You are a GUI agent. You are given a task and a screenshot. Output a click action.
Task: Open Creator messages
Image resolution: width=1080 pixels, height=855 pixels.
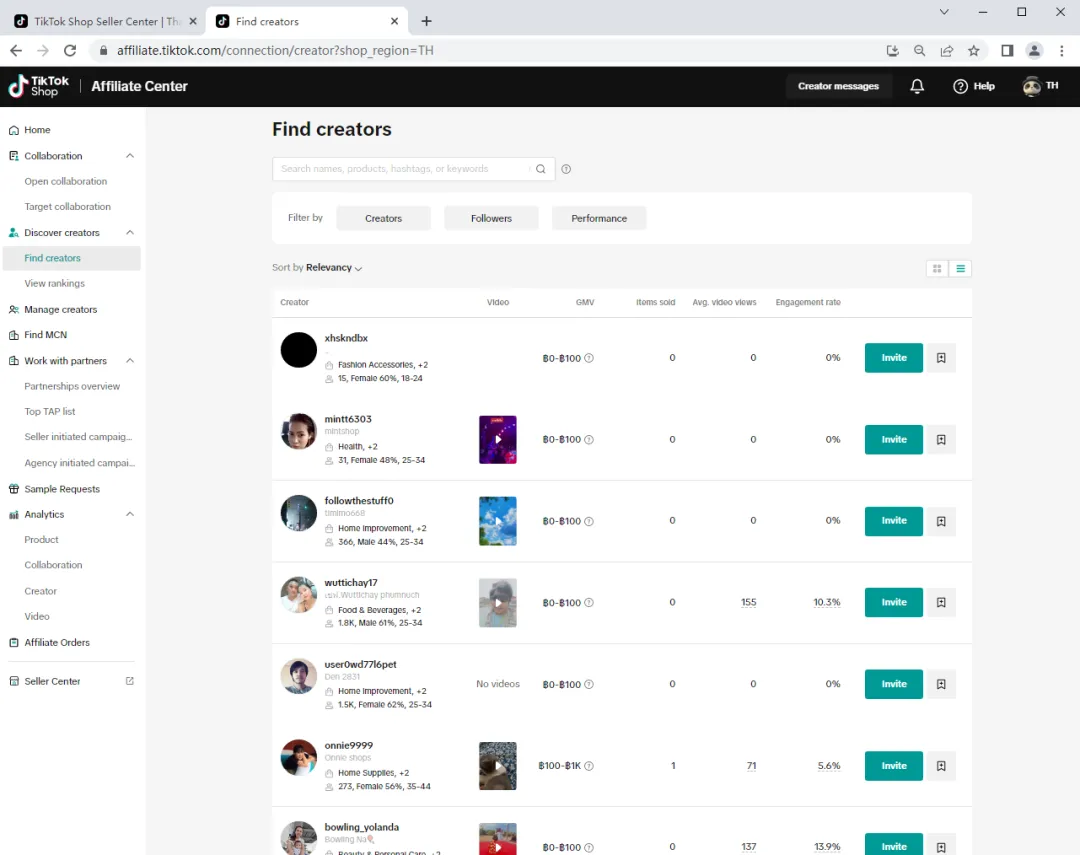(838, 86)
